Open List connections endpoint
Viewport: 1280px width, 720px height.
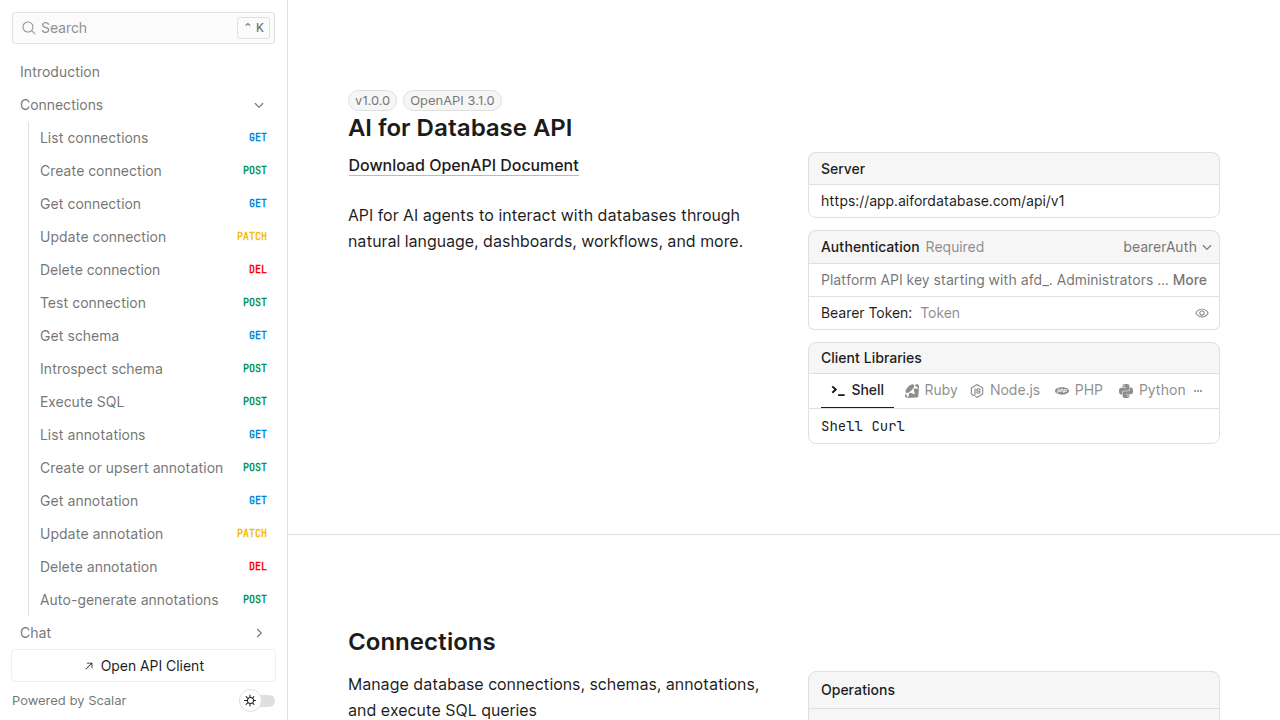click(x=153, y=138)
